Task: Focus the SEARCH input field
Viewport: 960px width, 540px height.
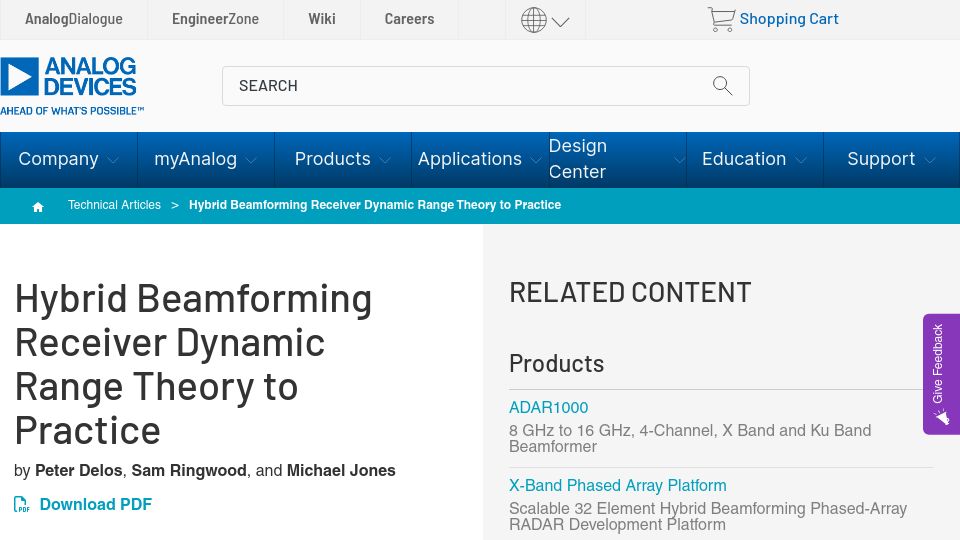Action: (486, 86)
